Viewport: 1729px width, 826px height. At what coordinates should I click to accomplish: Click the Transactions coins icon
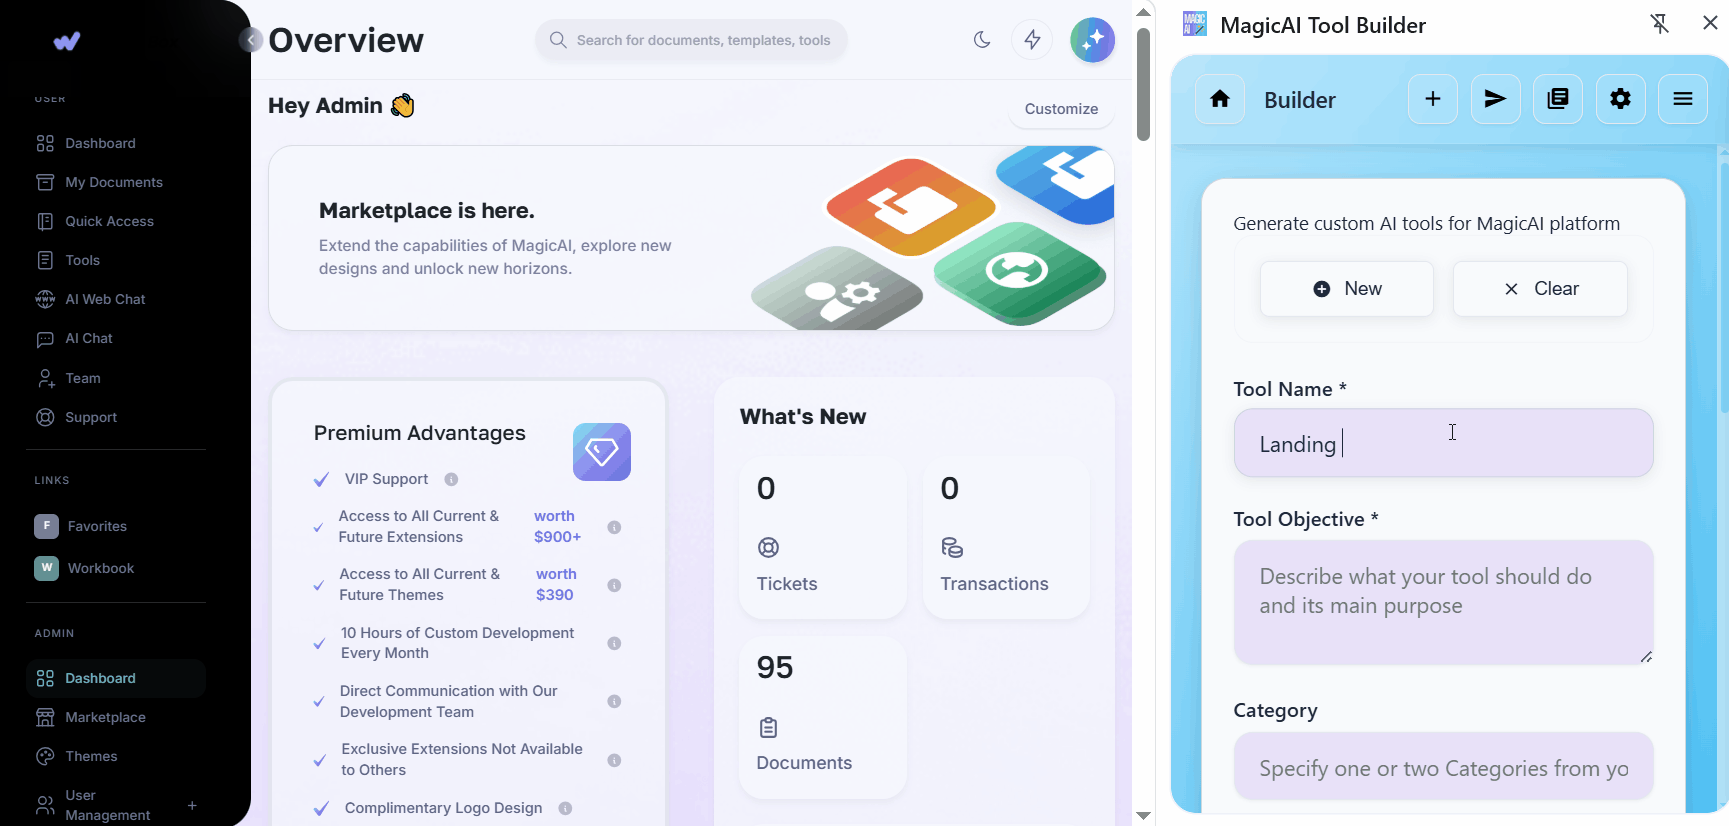tap(952, 547)
